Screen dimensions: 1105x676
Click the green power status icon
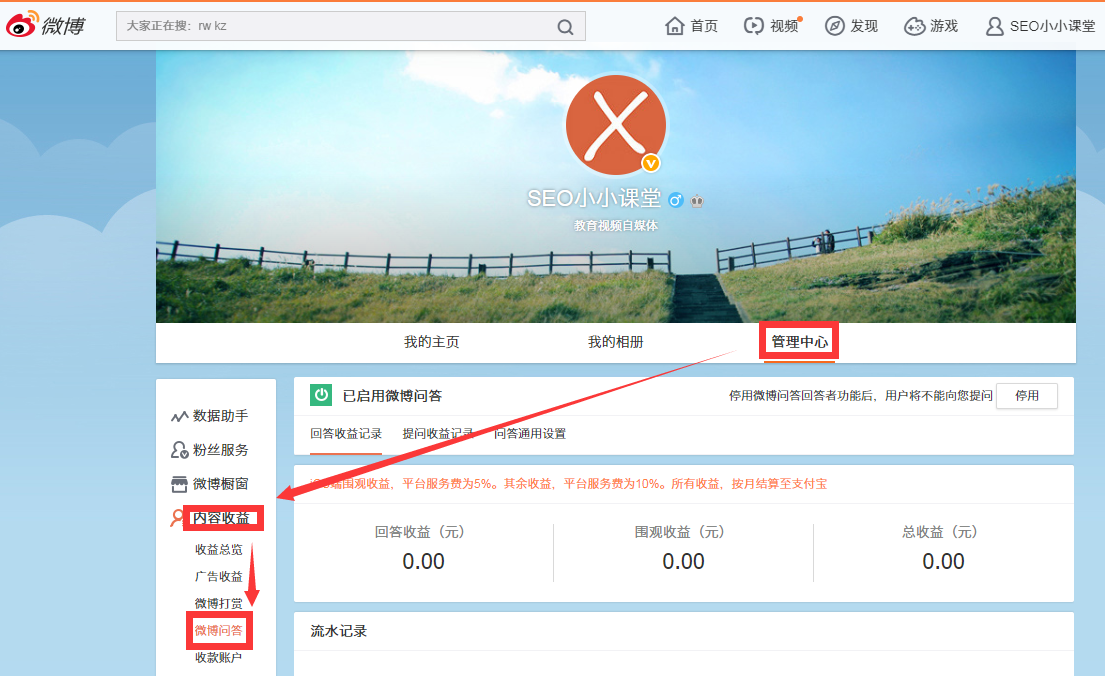(x=321, y=395)
